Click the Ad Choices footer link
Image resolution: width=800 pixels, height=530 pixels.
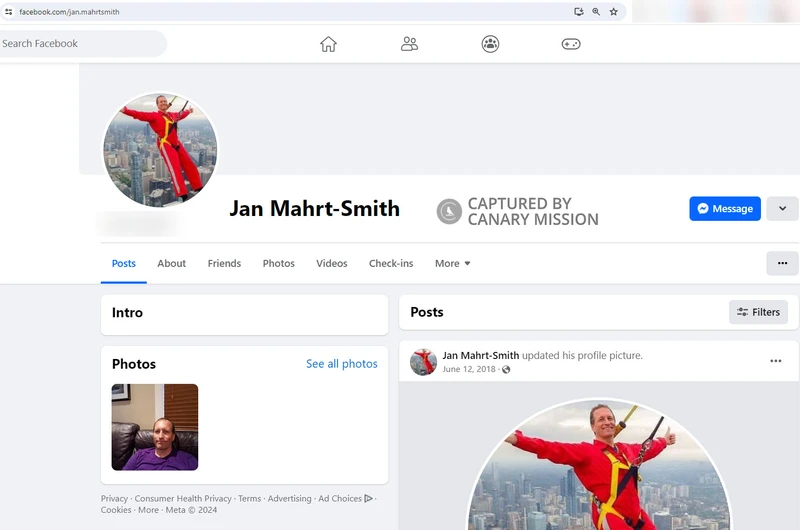(345, 498)
